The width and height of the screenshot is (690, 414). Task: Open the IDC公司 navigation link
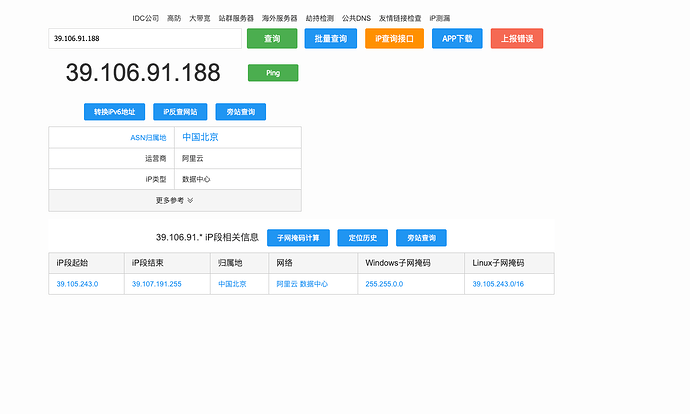click(146, 18)
